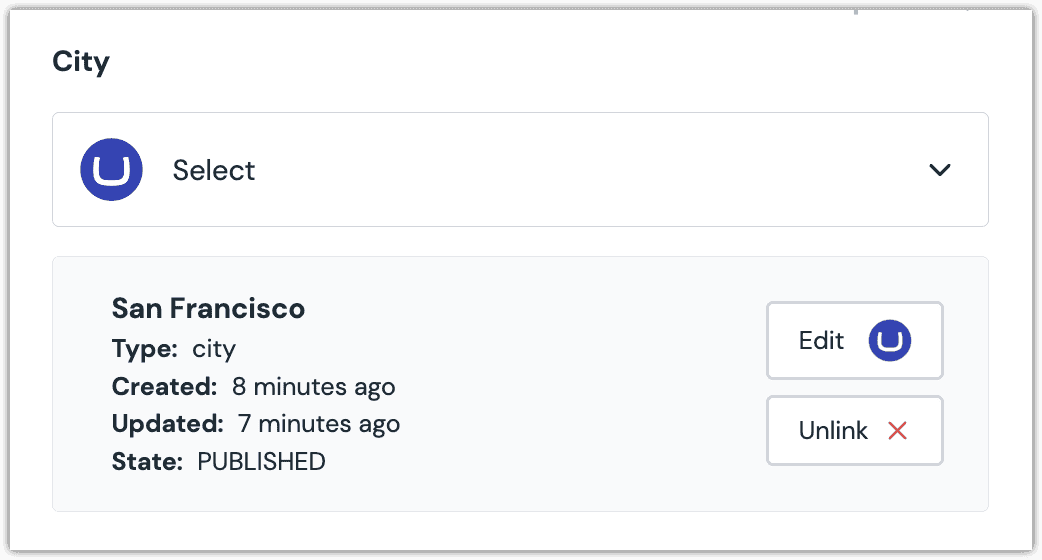Image resolution: width=1042 pixels, height=560 pixels.
Task: Open the Select city dropdown field
Action: (x=520, y=169)
